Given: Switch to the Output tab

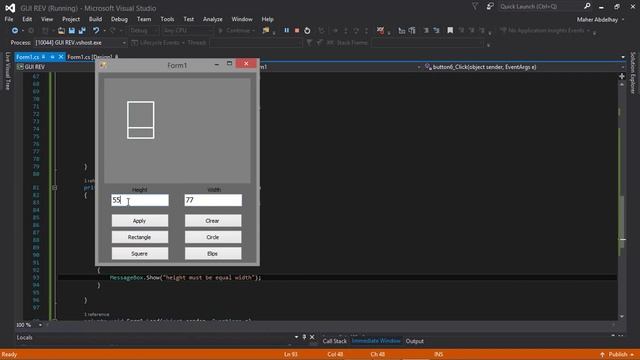Looking at the screenshot, I should pos(415,341).
